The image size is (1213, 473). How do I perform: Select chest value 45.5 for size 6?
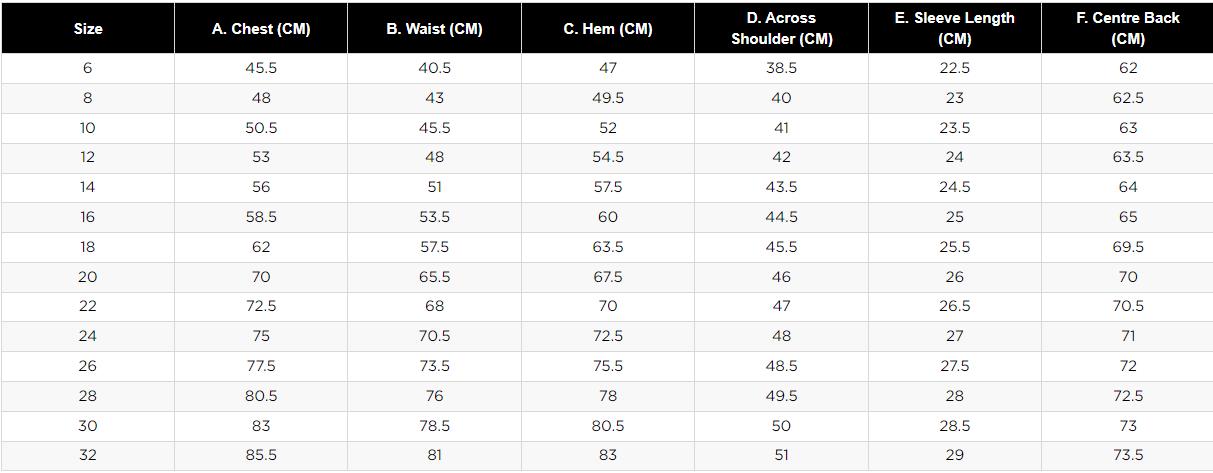click(x=261, y=68)
